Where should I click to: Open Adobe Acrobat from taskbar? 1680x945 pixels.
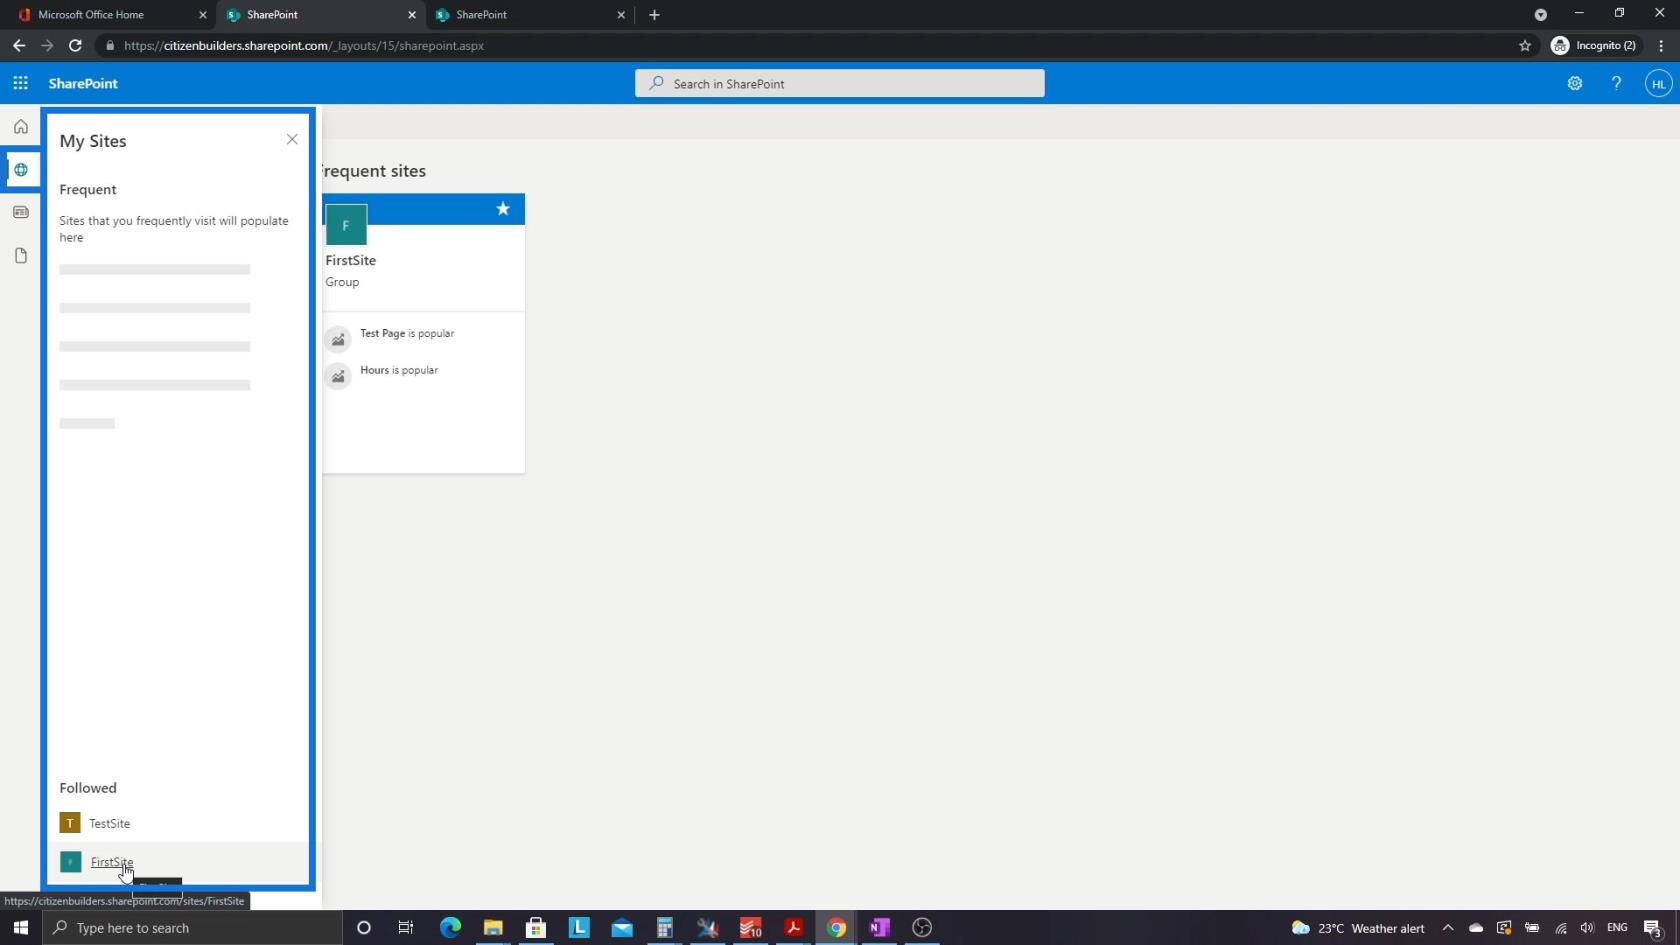pyautogui.click(x=793, y=928)
